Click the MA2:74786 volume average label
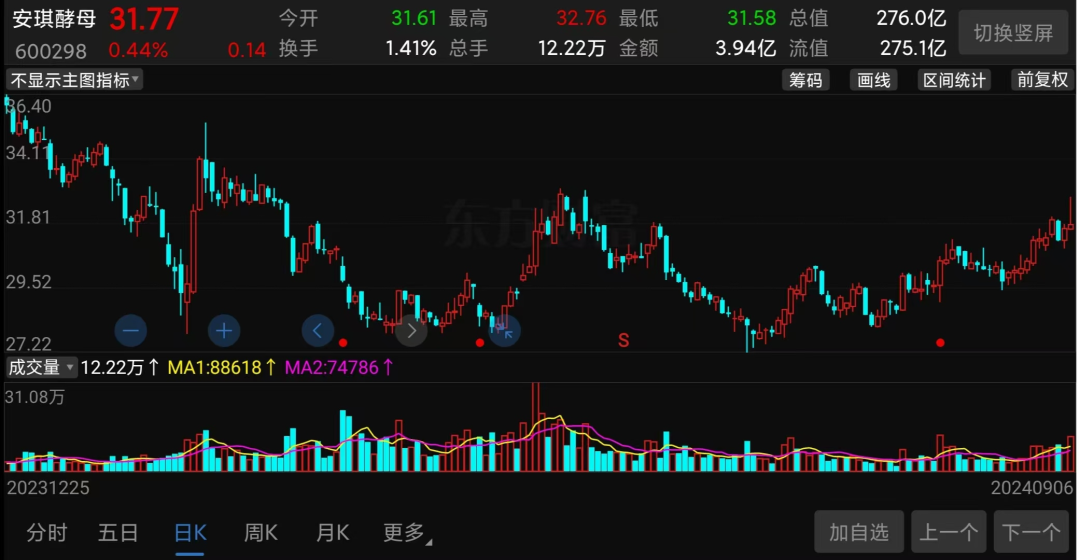This screenshot has height=560, width=1080. pyautogui.click(x=339, y=368)
